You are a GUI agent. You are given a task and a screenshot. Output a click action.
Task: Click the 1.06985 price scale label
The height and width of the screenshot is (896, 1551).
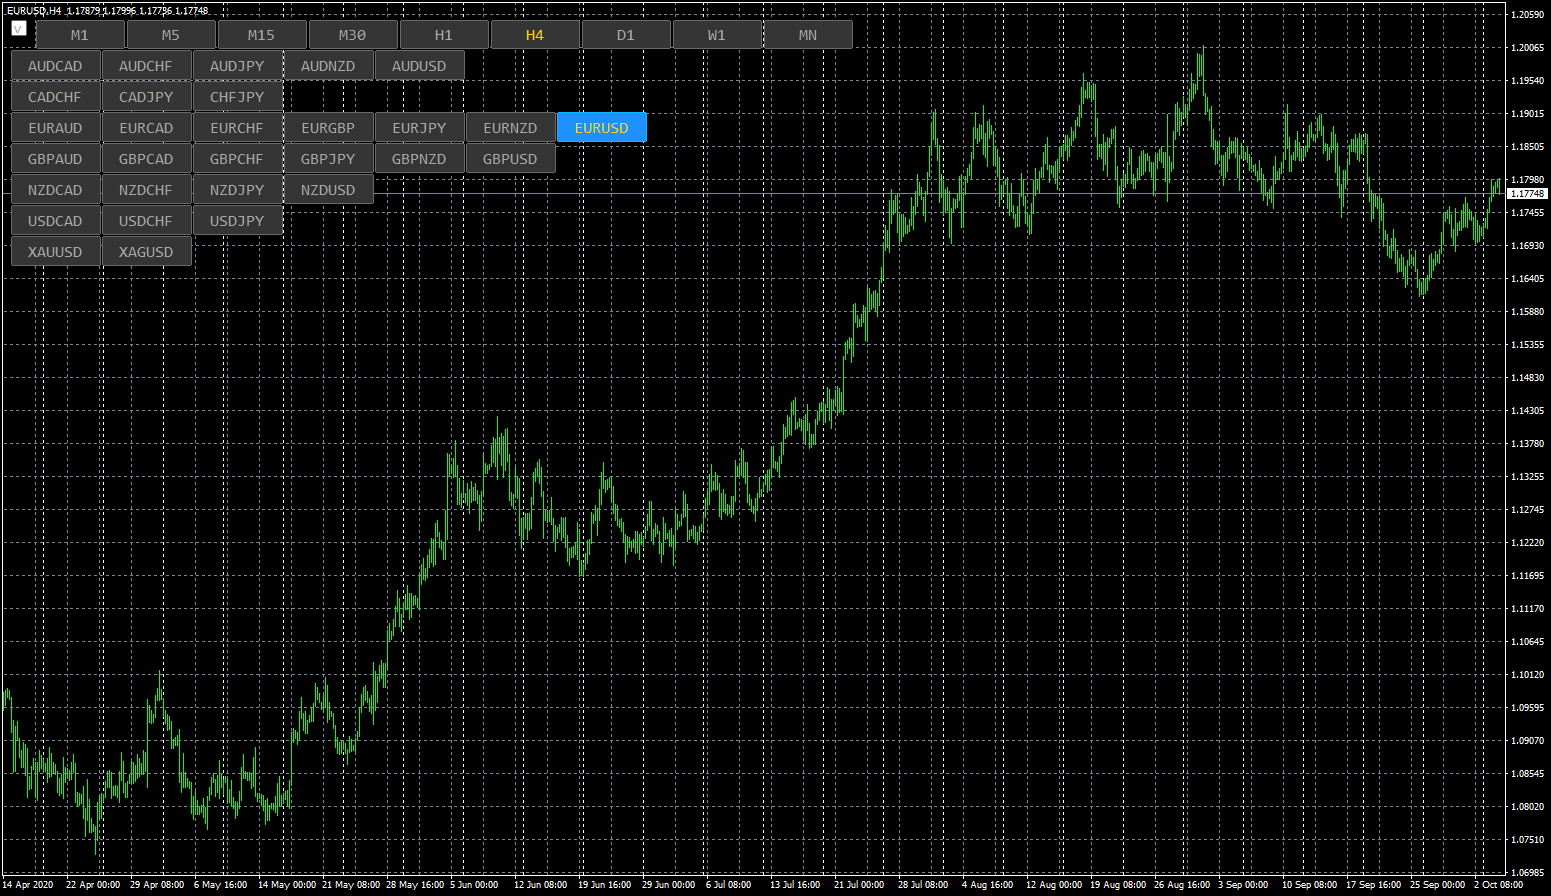tap(1529, 873)
